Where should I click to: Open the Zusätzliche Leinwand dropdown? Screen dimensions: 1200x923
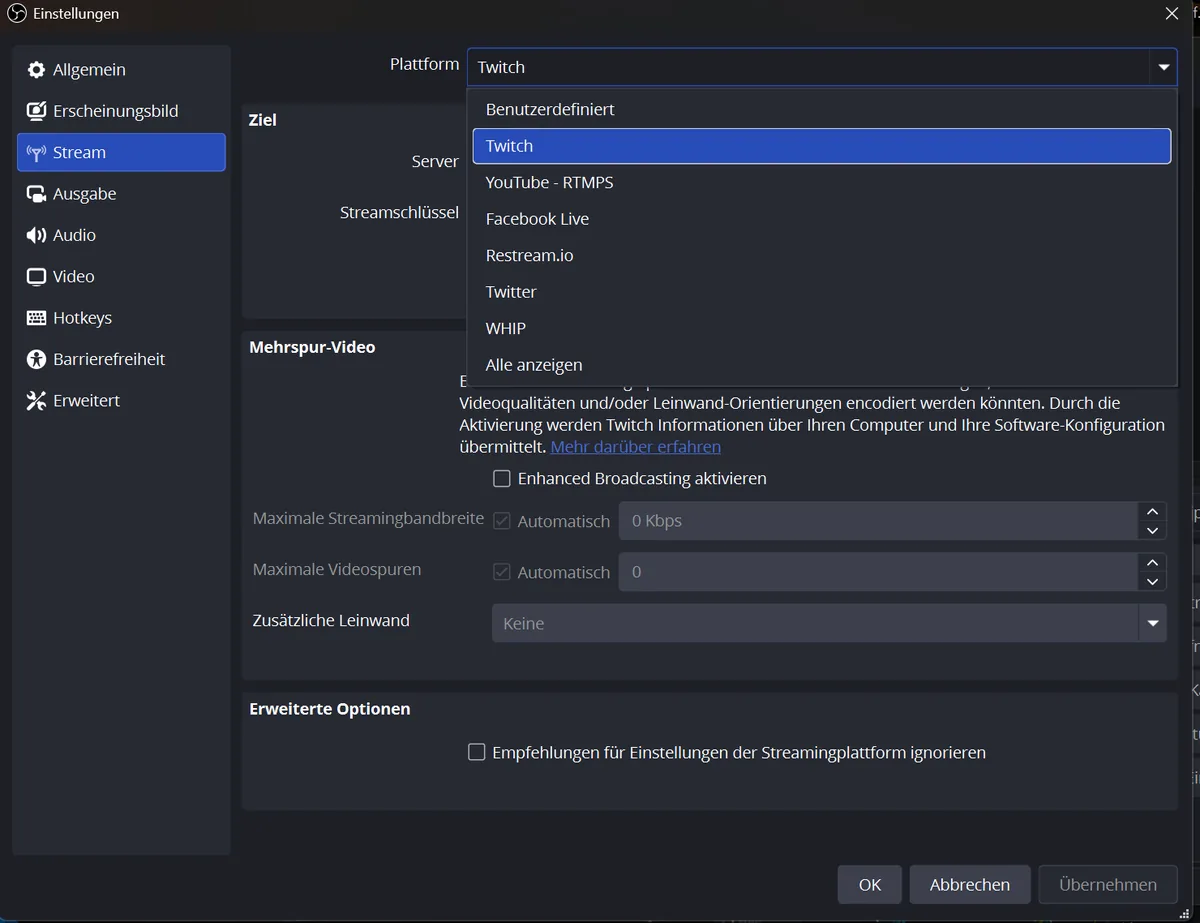(x=829, y=623)
